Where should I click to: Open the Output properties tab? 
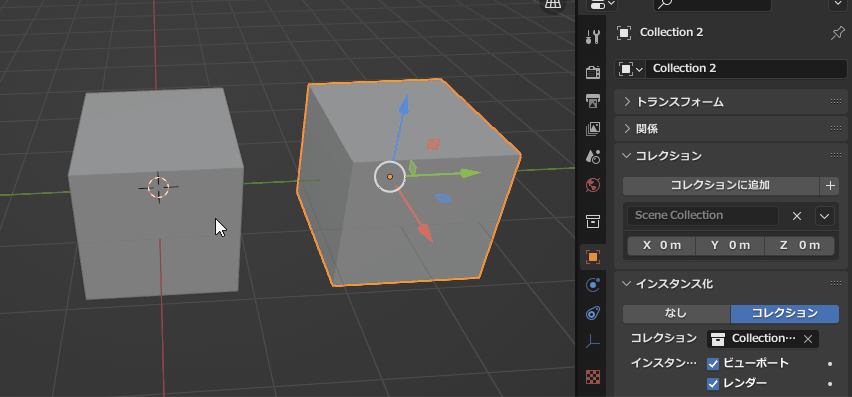click(x=592, y=100)
